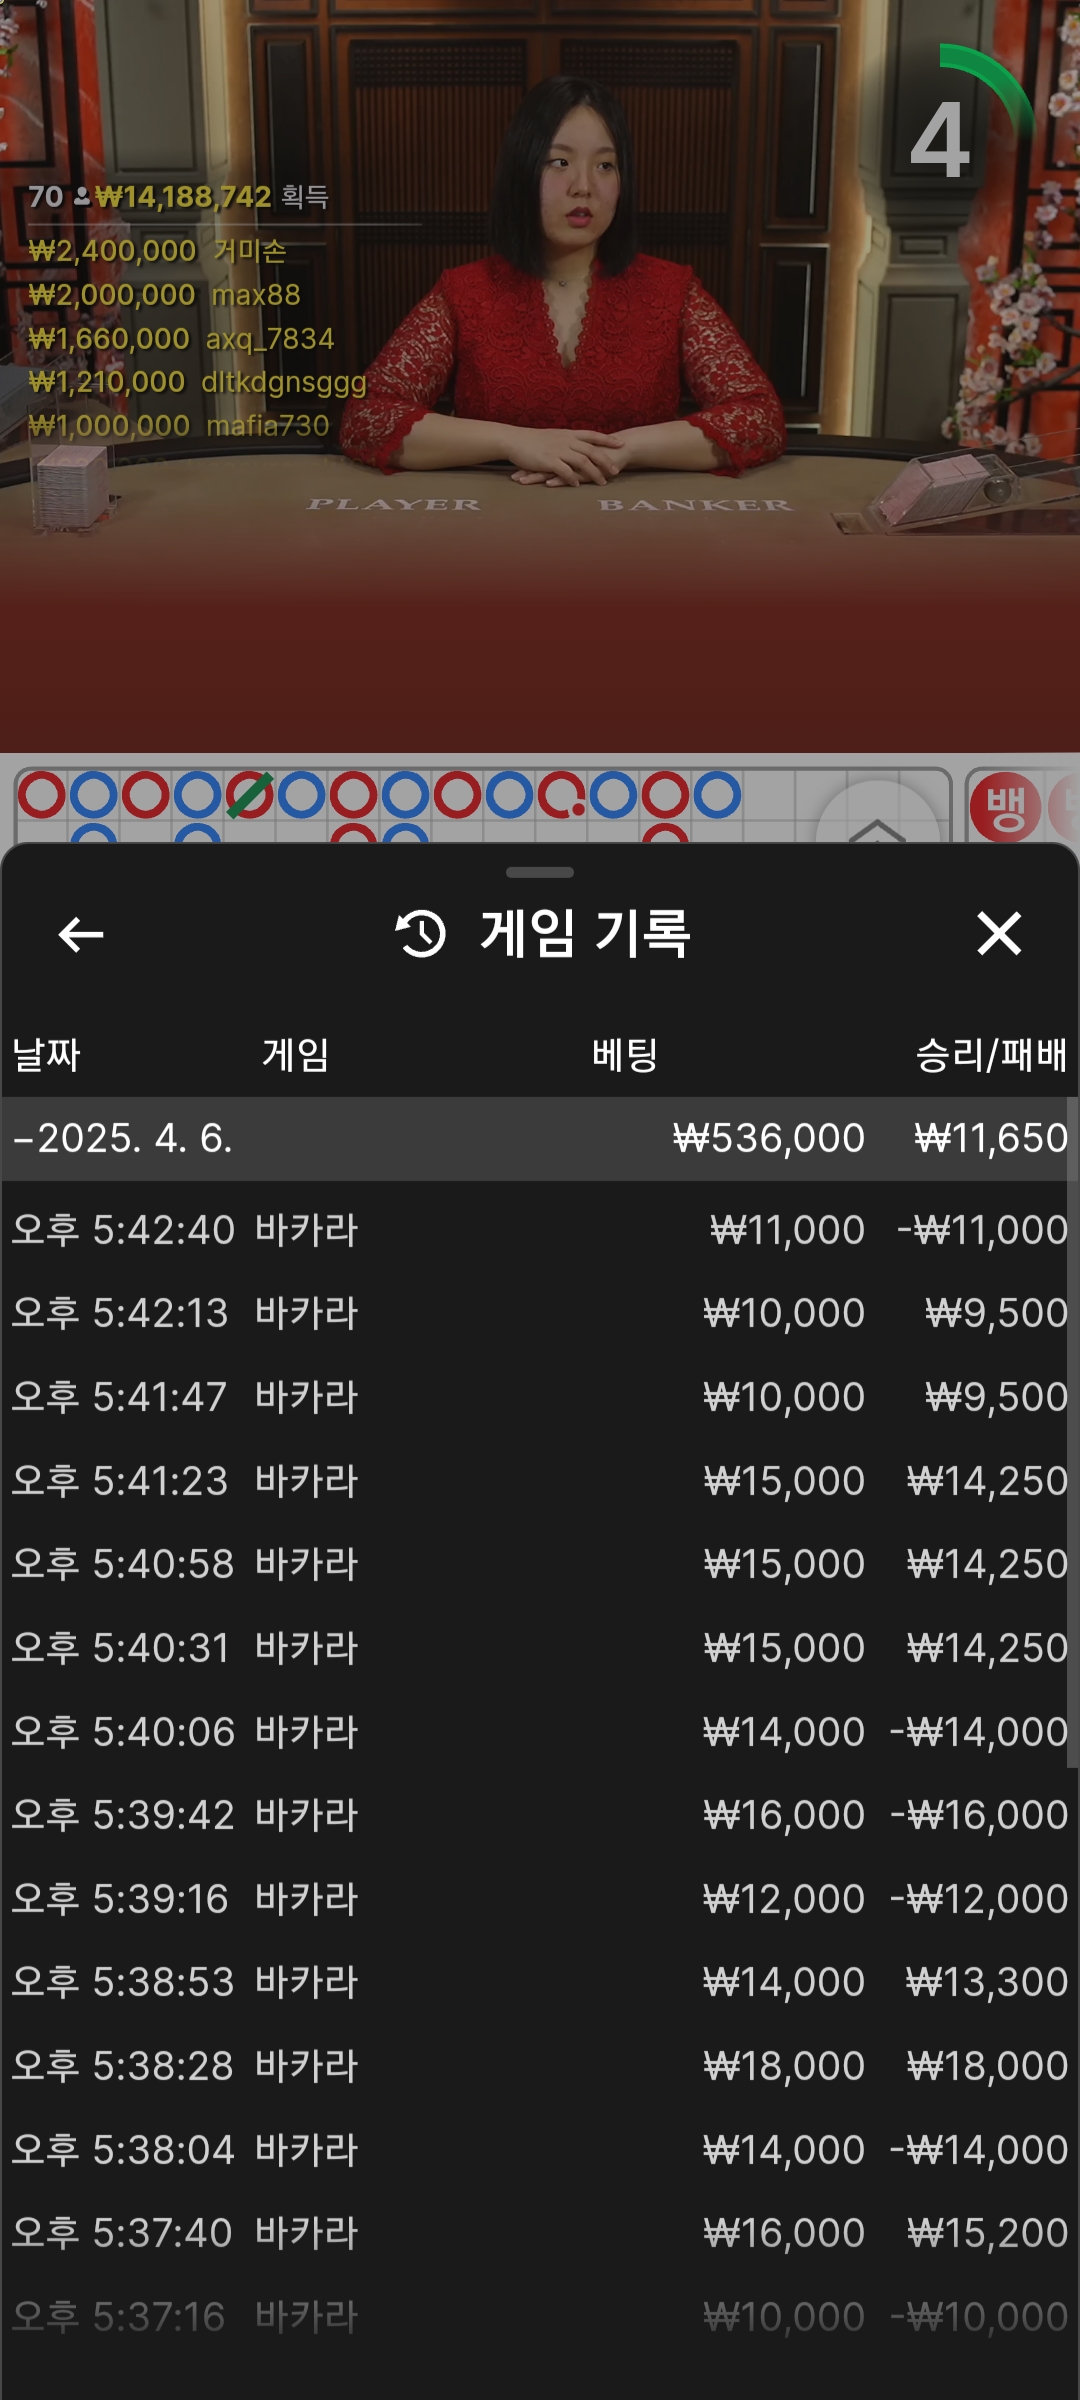The width and height of the screenshot is (1080, 2400).
Task: Click the 승리/패배 column header
Action: [x=990, y=1055]
